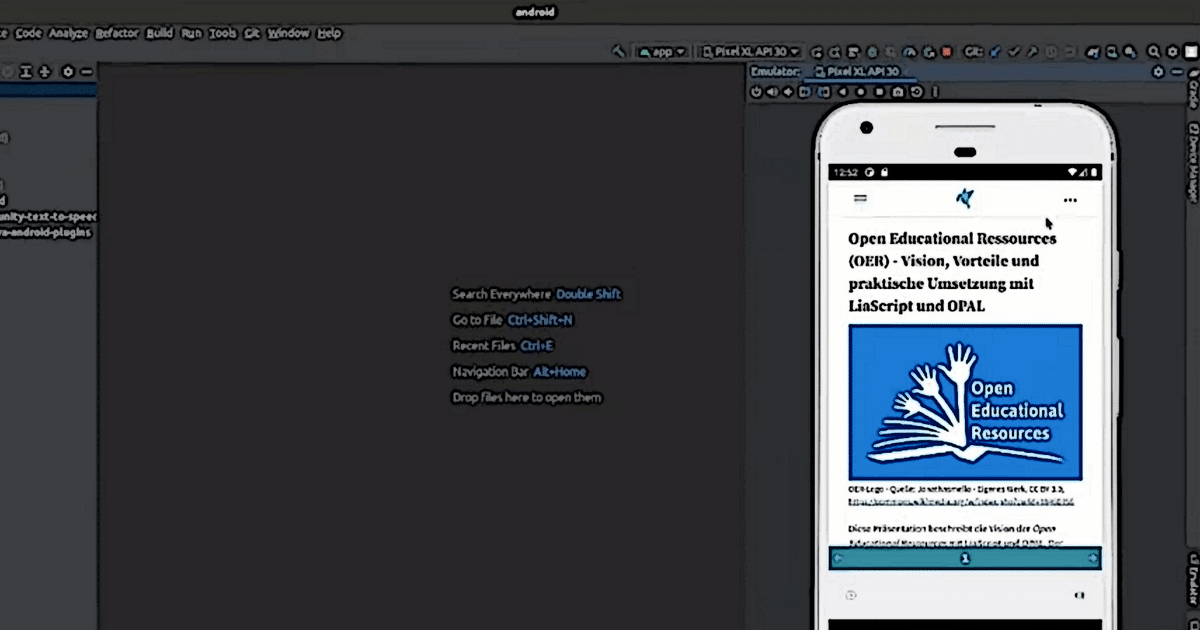Click the Search Everywhere magnifier icon

[1154, 51]
